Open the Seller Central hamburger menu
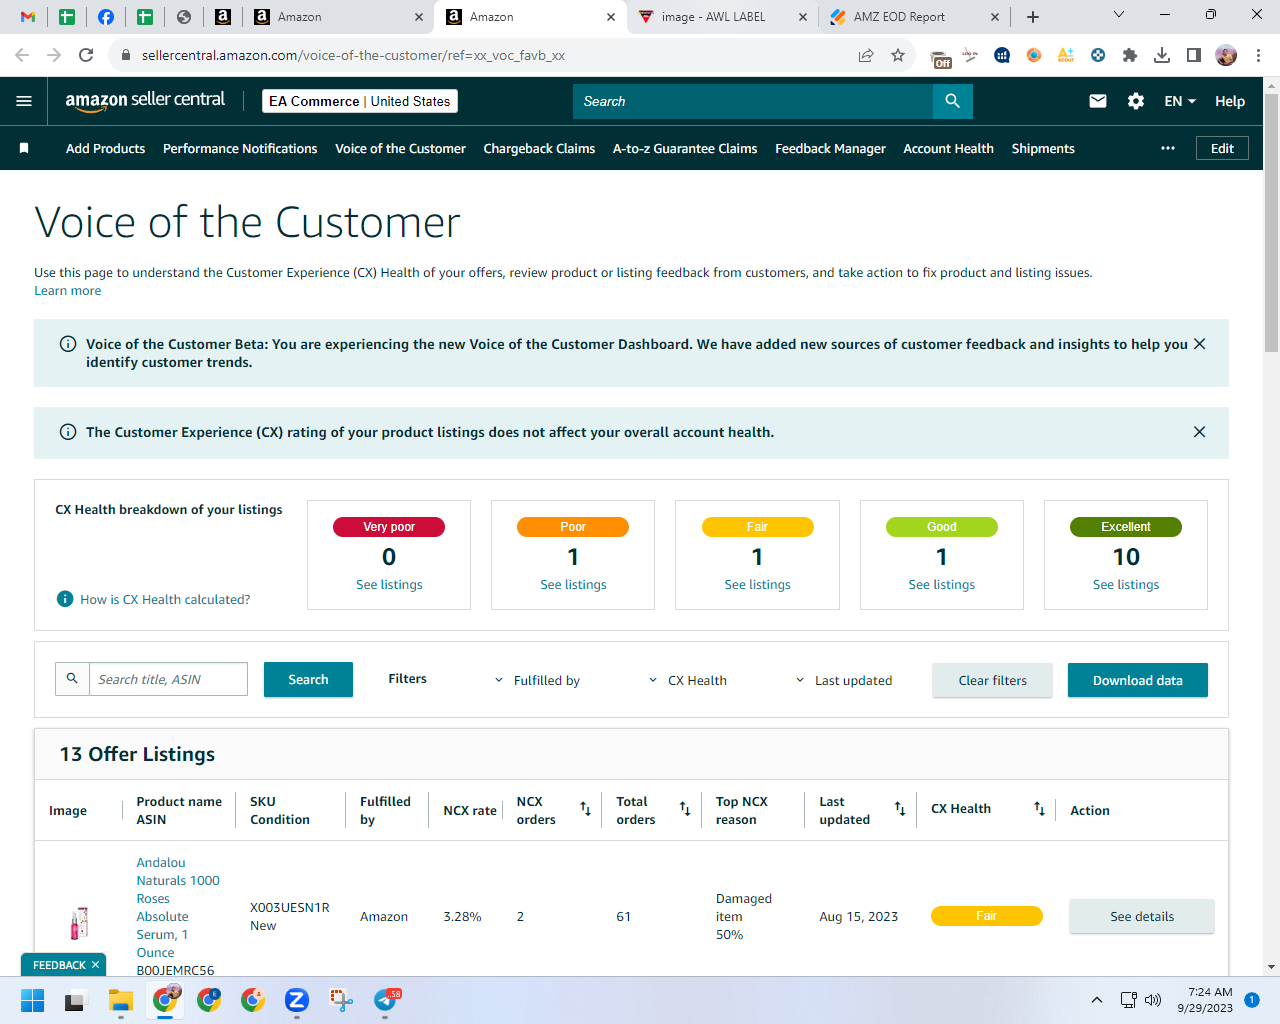This screenshot has height=1024, width=1280. (24, 101)
